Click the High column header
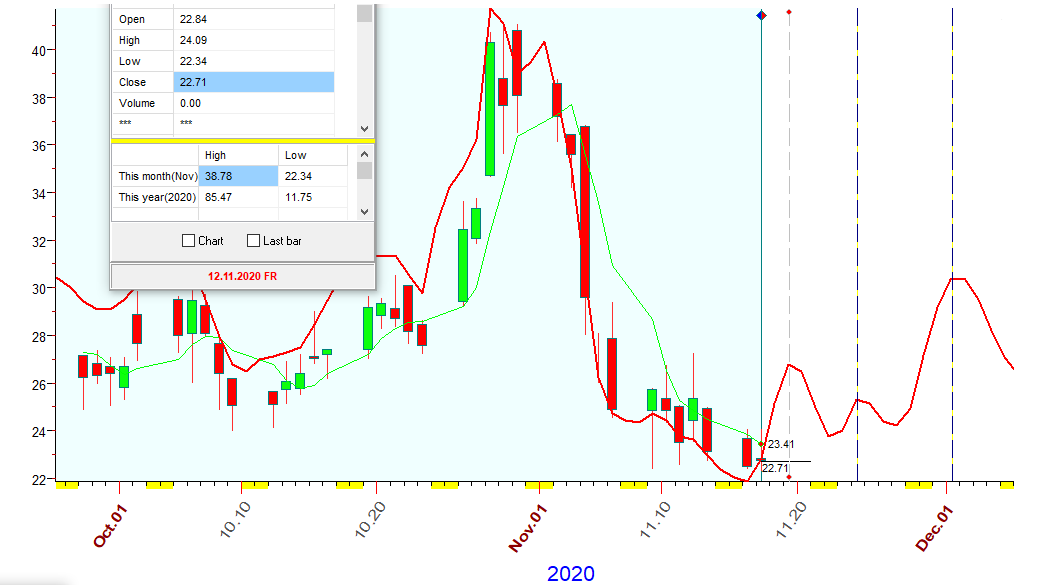The image size is (1058, 585). click(216, 155)
